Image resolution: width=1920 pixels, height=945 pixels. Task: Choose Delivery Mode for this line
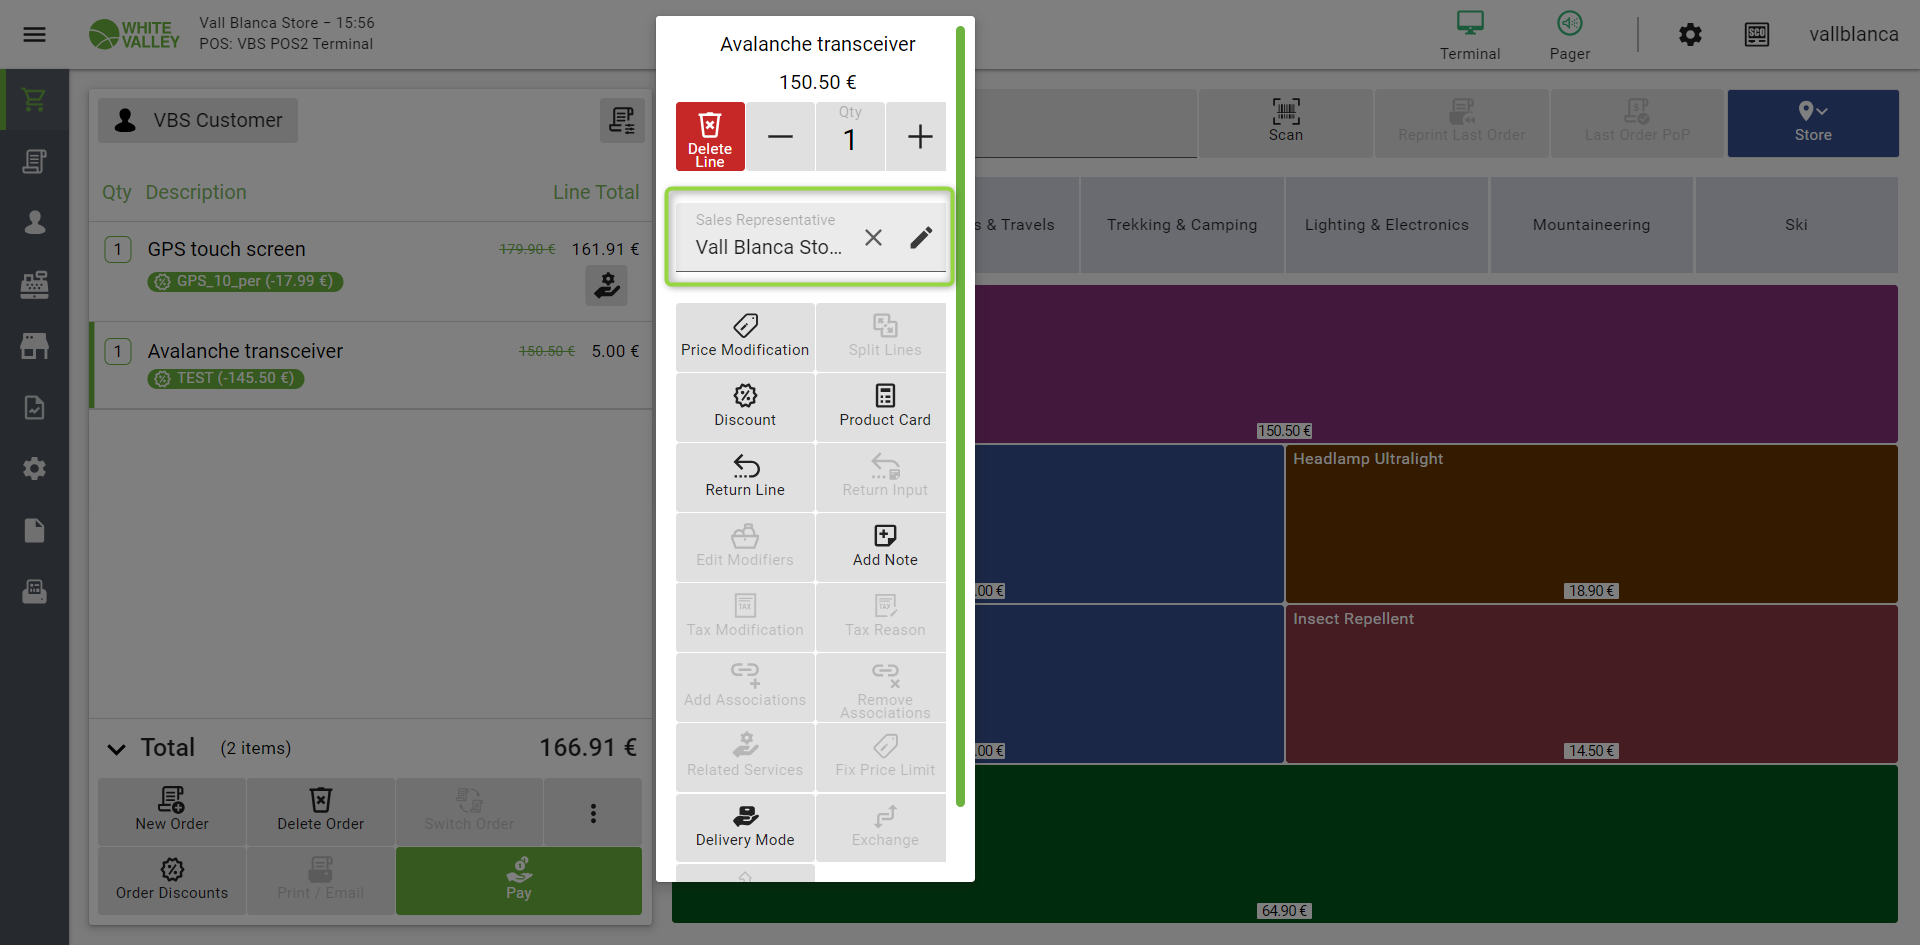click(x=745, y=827)
